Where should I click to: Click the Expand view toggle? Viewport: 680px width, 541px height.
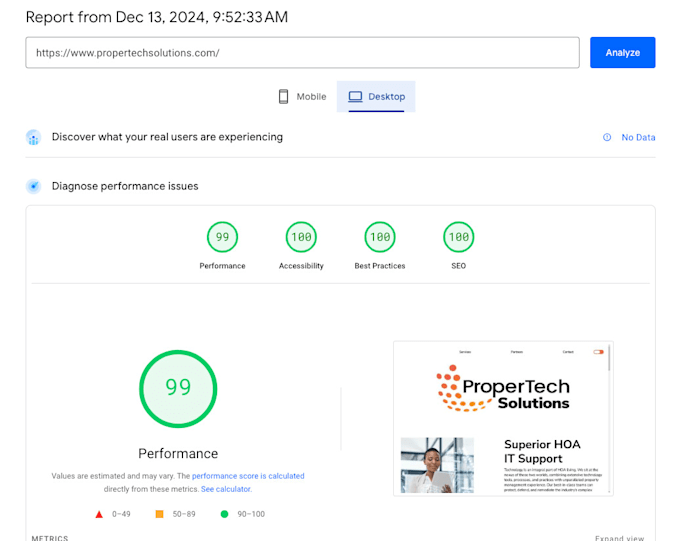pos(619,538)
